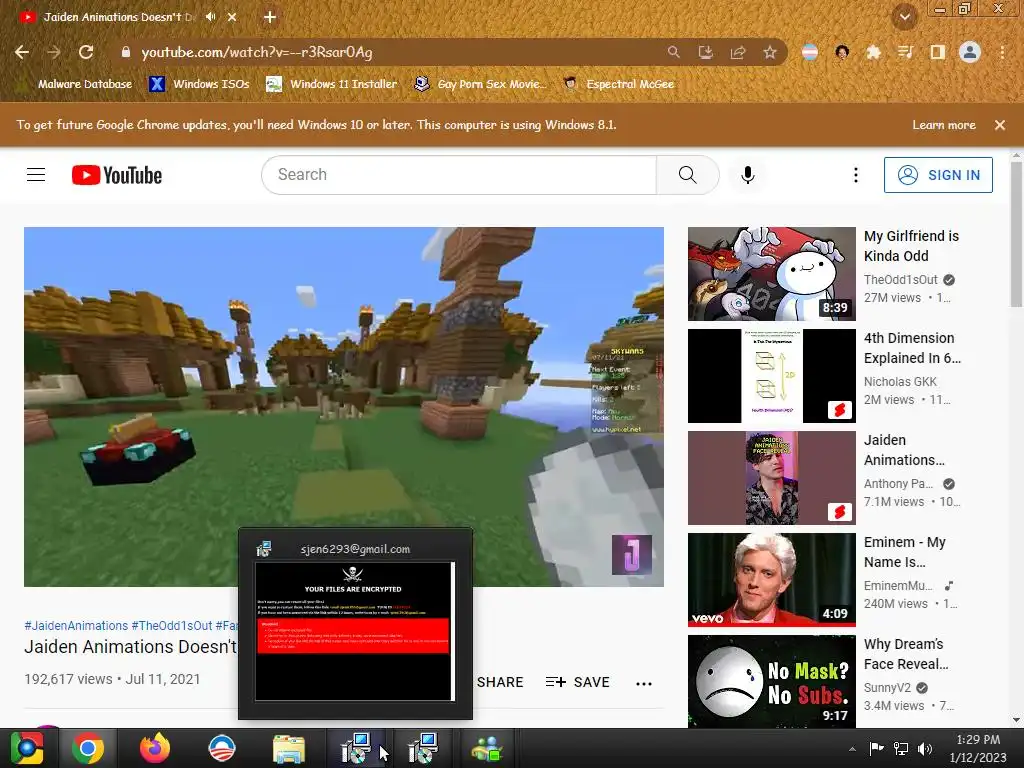This screenshot has width=1024, height=768.
Task: Open the Chrome profile avatar
Action: click(x=970, y=52)
